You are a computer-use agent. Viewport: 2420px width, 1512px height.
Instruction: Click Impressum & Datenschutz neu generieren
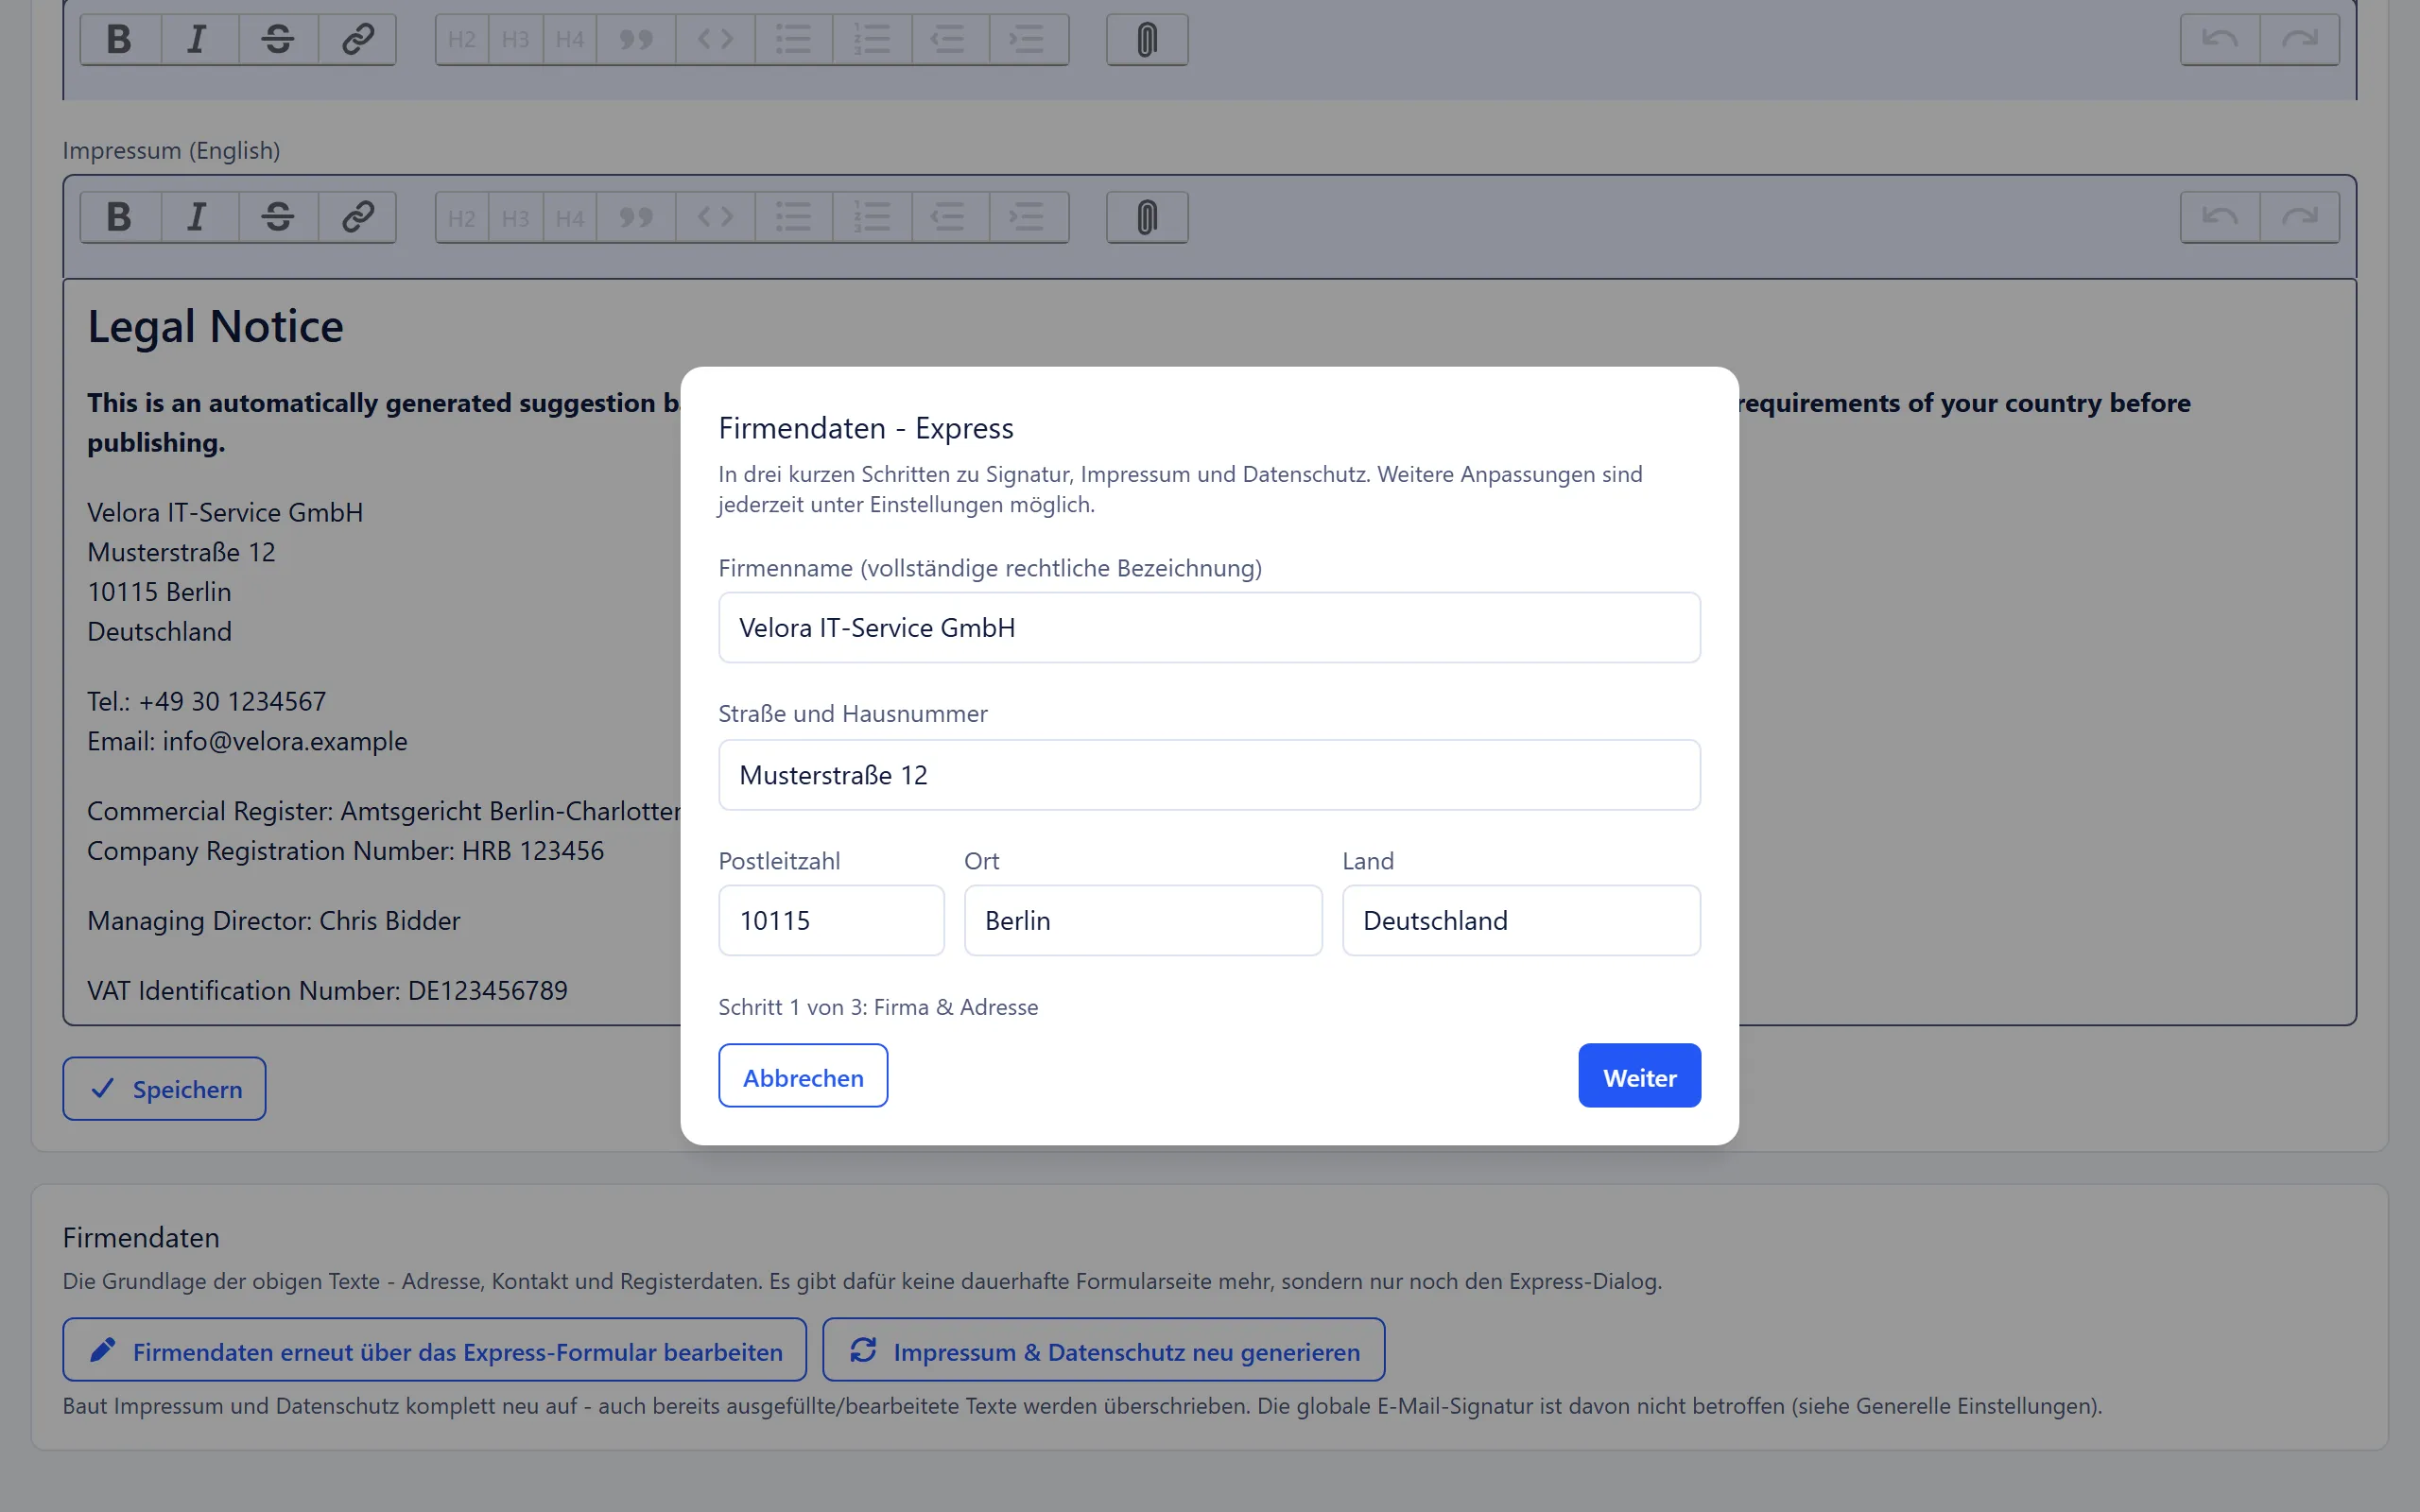1103,1350
